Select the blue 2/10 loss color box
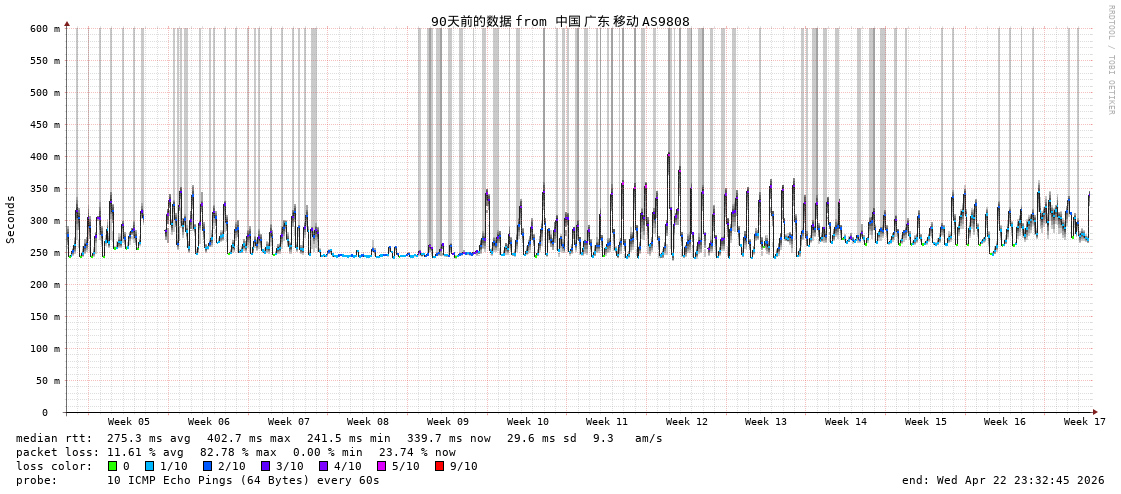 (207, 466)
